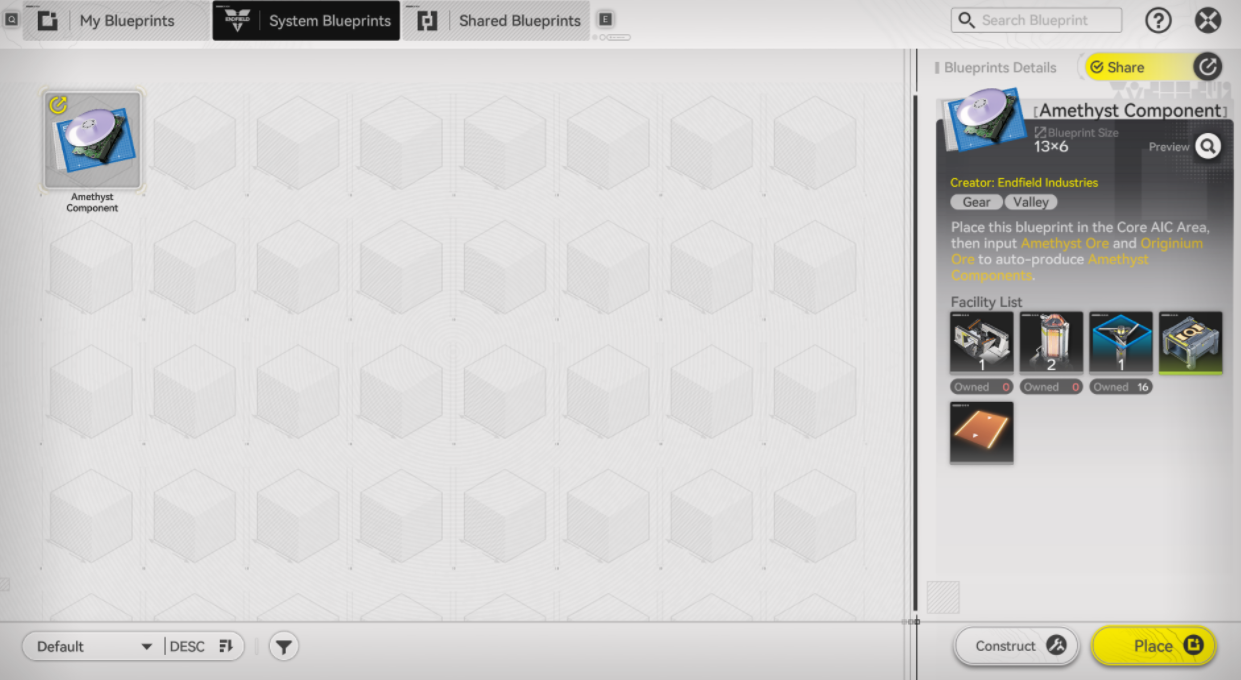Click the Preview magnifier button
The height and width of the screenshot is (680, 1241).
point(1208,147)
